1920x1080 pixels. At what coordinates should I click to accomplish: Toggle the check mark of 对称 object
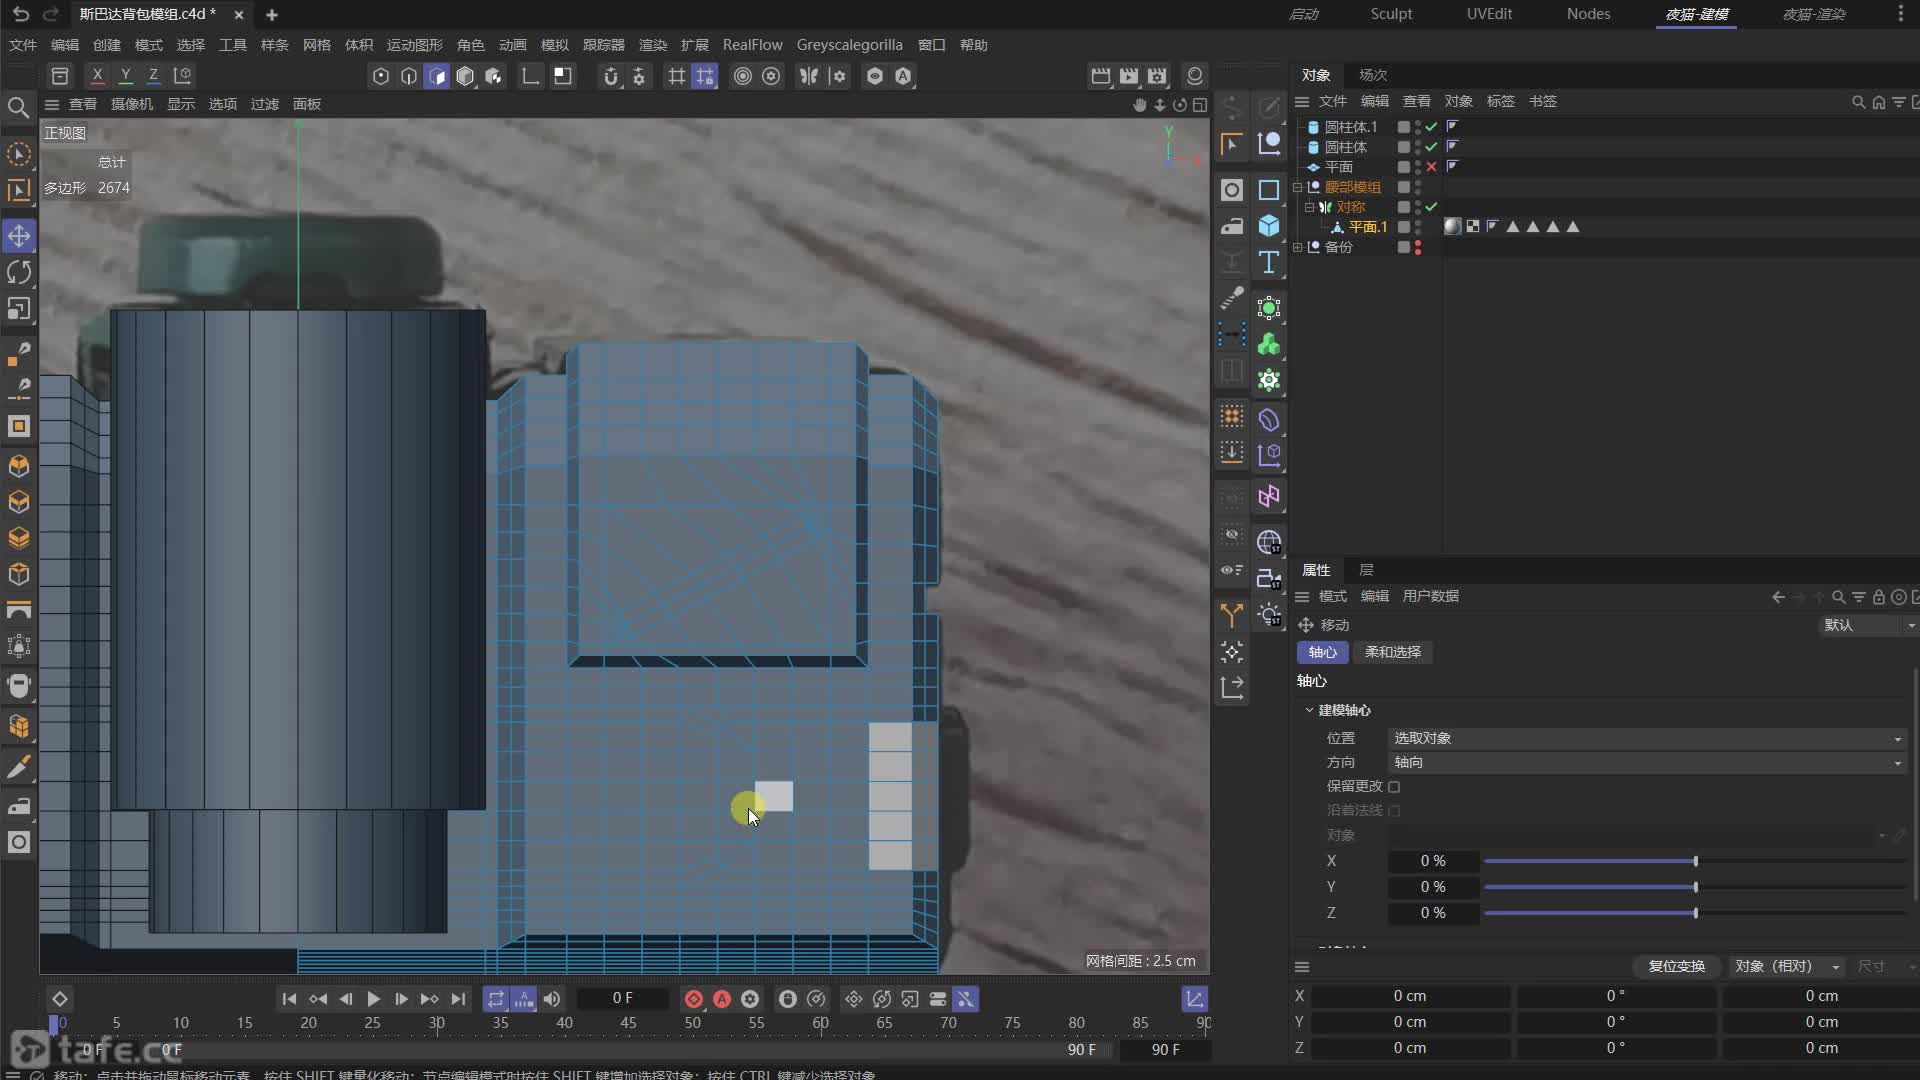click(1431, 207)
